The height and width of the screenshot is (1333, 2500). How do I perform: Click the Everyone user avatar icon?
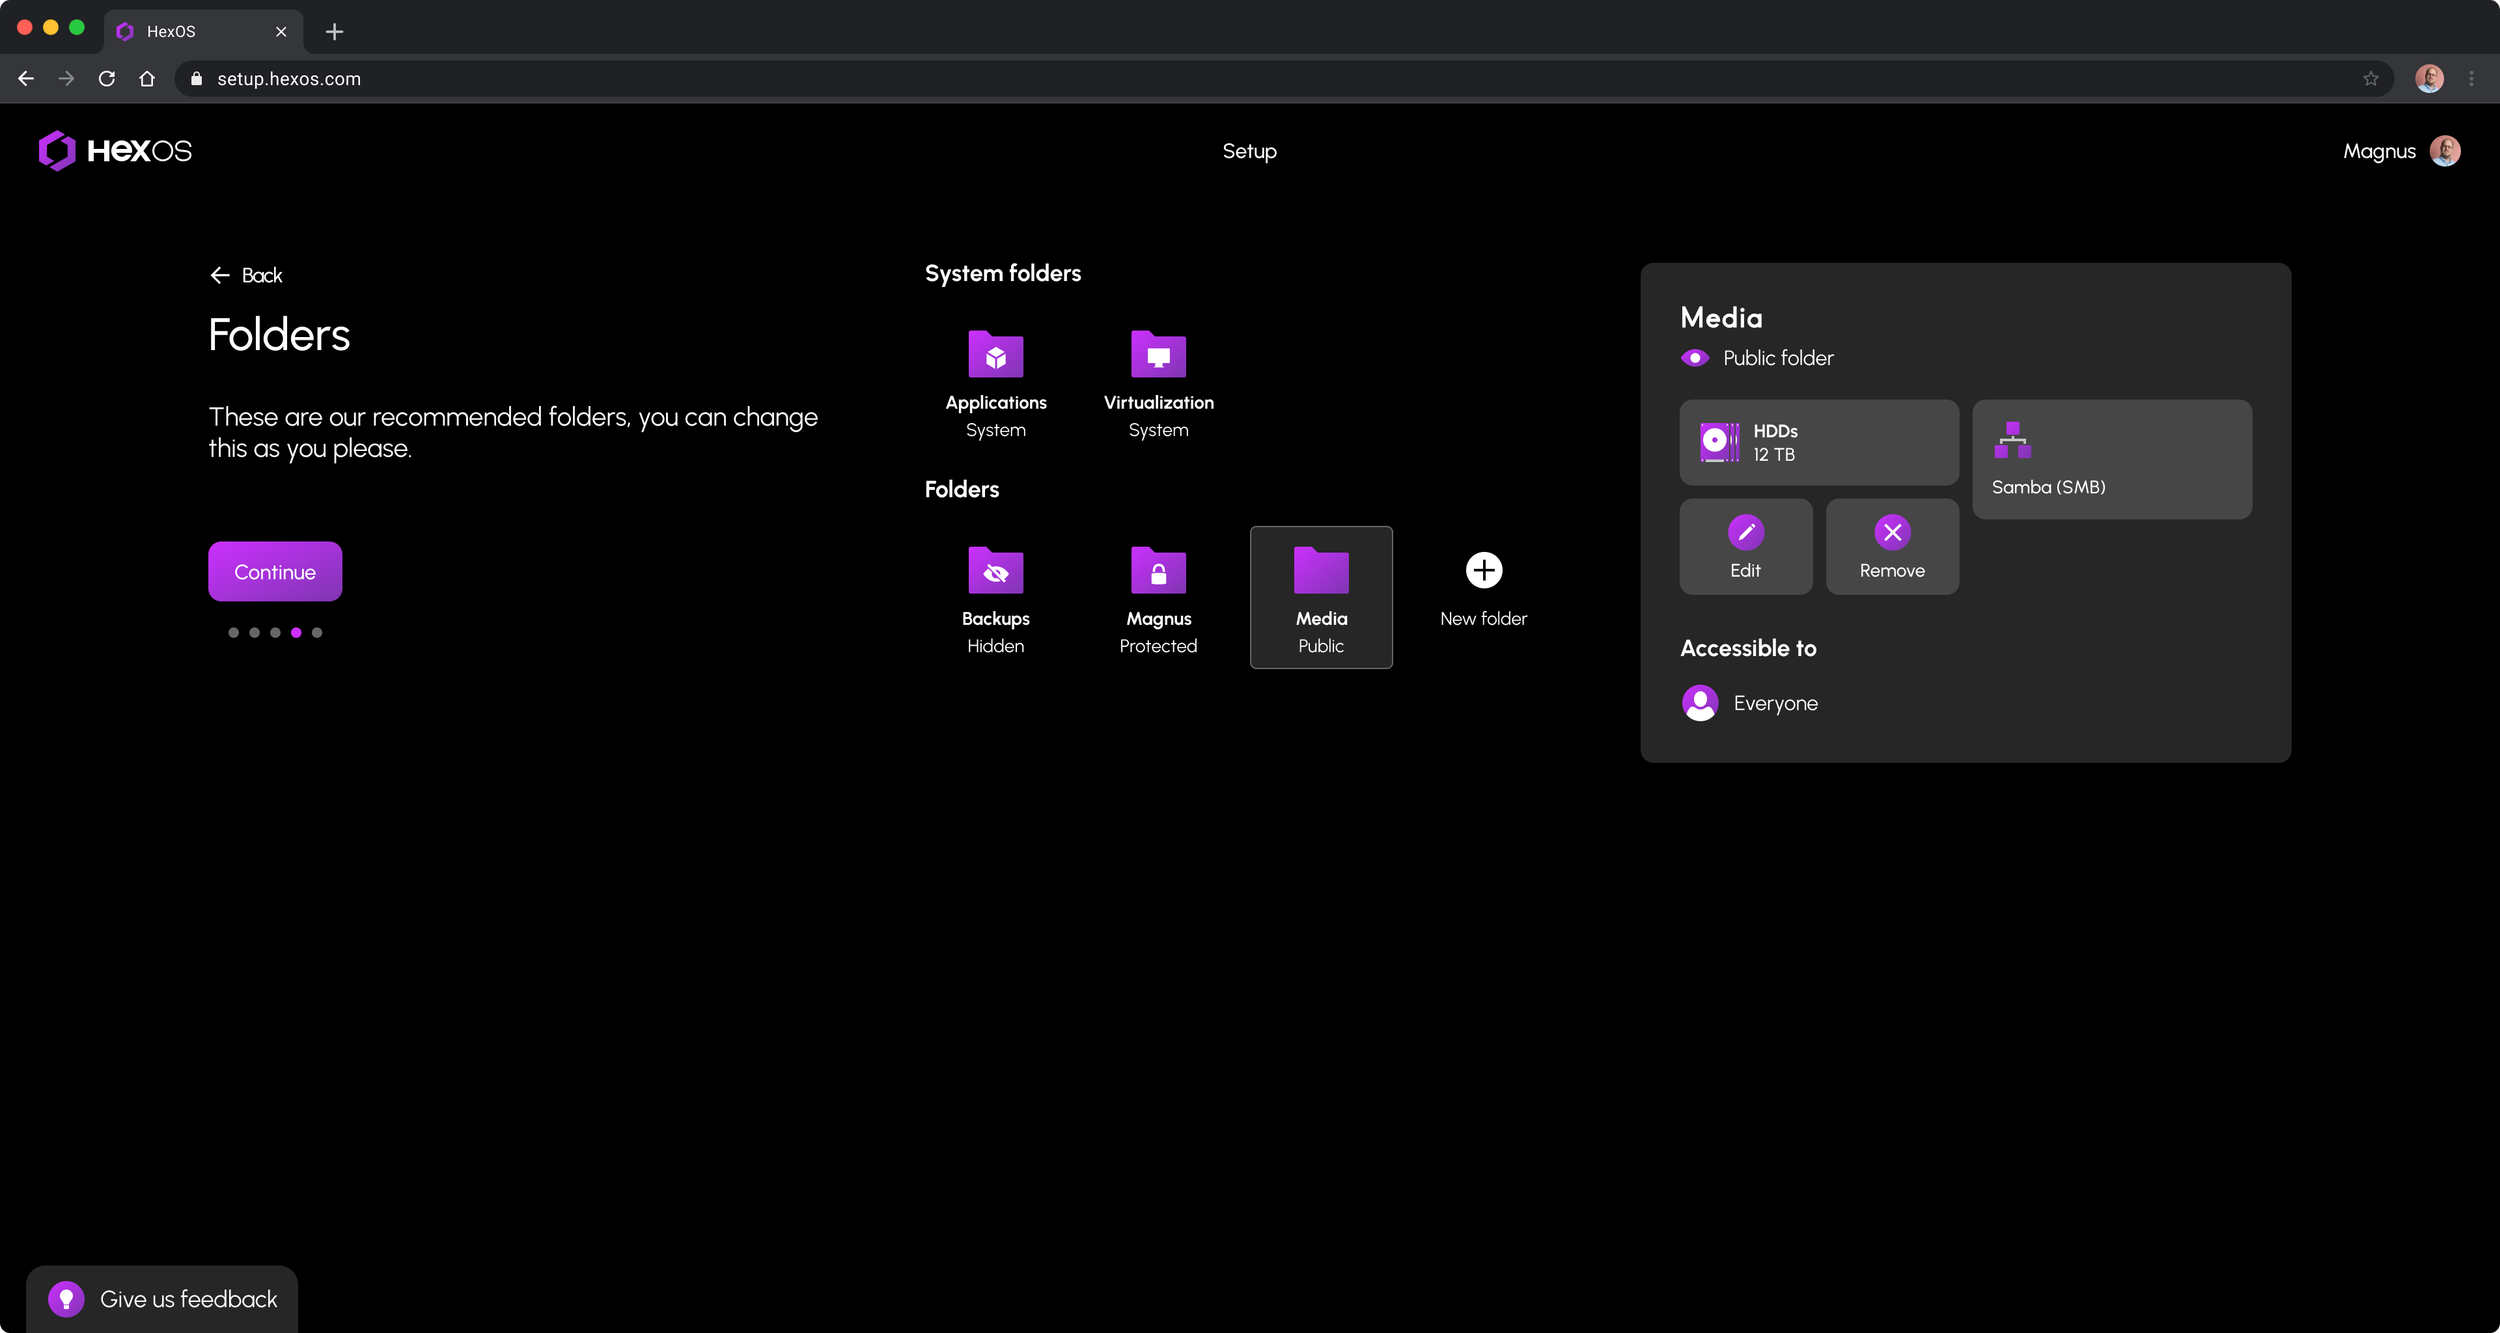pyautogui.click(x=1700, y=703)
